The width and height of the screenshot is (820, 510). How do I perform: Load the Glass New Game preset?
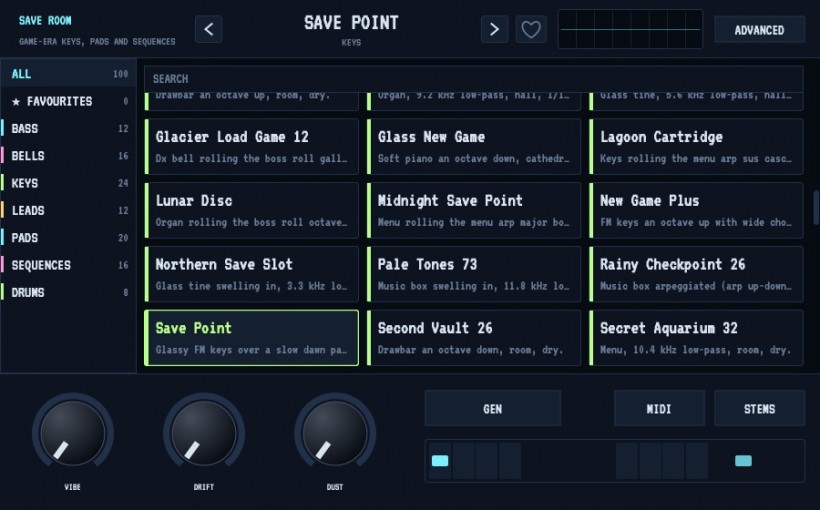click(x=474, y=146)
